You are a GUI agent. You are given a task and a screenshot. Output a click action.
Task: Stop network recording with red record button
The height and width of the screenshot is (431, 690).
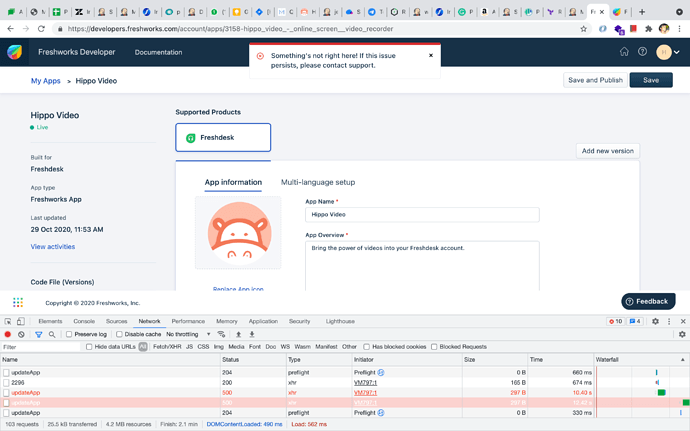7,335
